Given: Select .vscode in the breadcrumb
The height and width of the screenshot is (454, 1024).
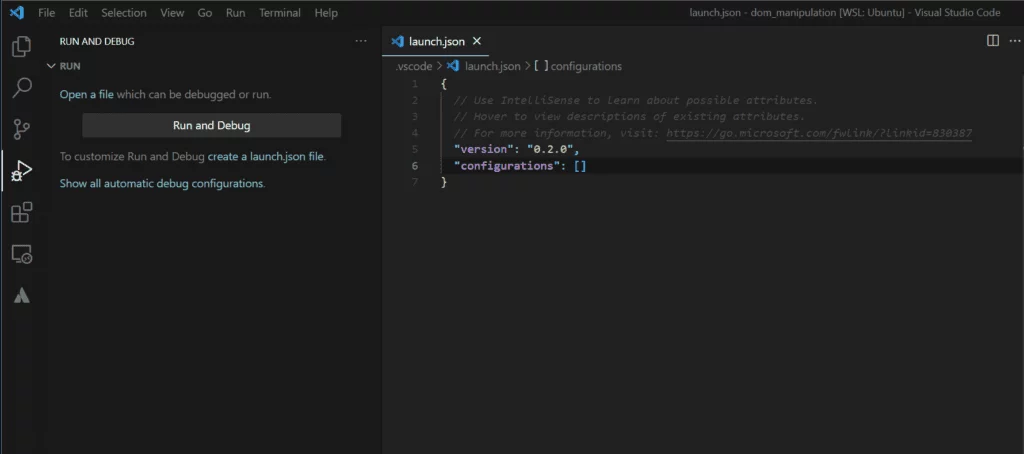Looking at the screenshot, I should point(414,66).
